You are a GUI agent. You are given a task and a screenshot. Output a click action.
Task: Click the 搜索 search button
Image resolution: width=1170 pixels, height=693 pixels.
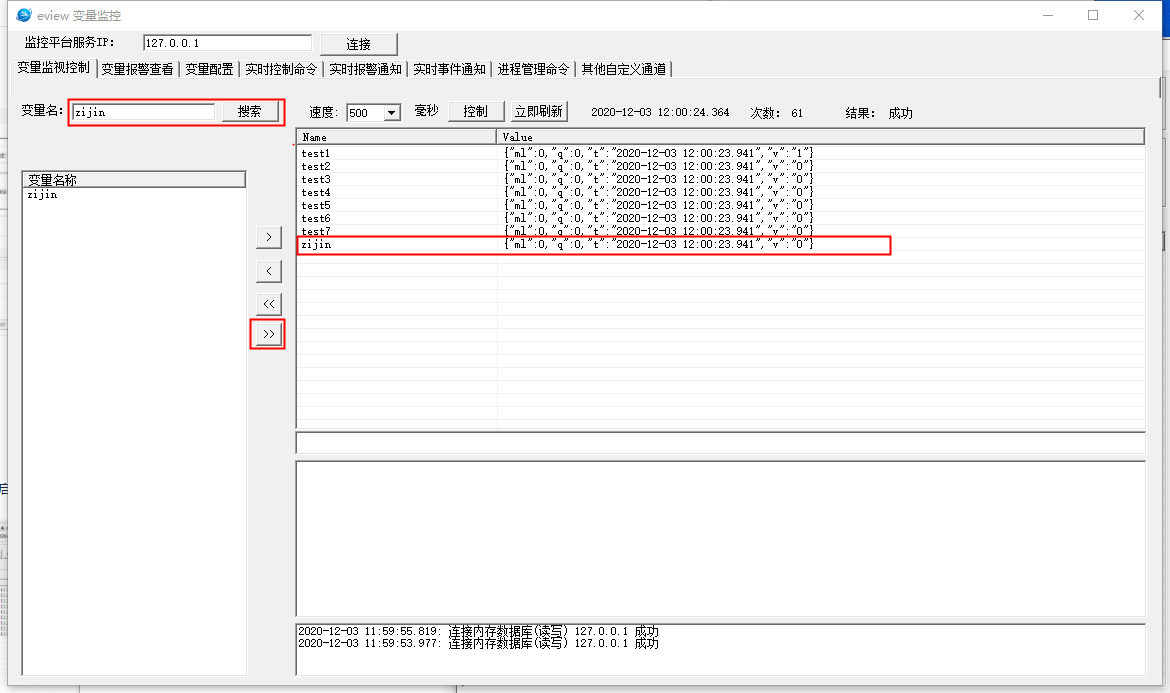click(x=250, y=112)
